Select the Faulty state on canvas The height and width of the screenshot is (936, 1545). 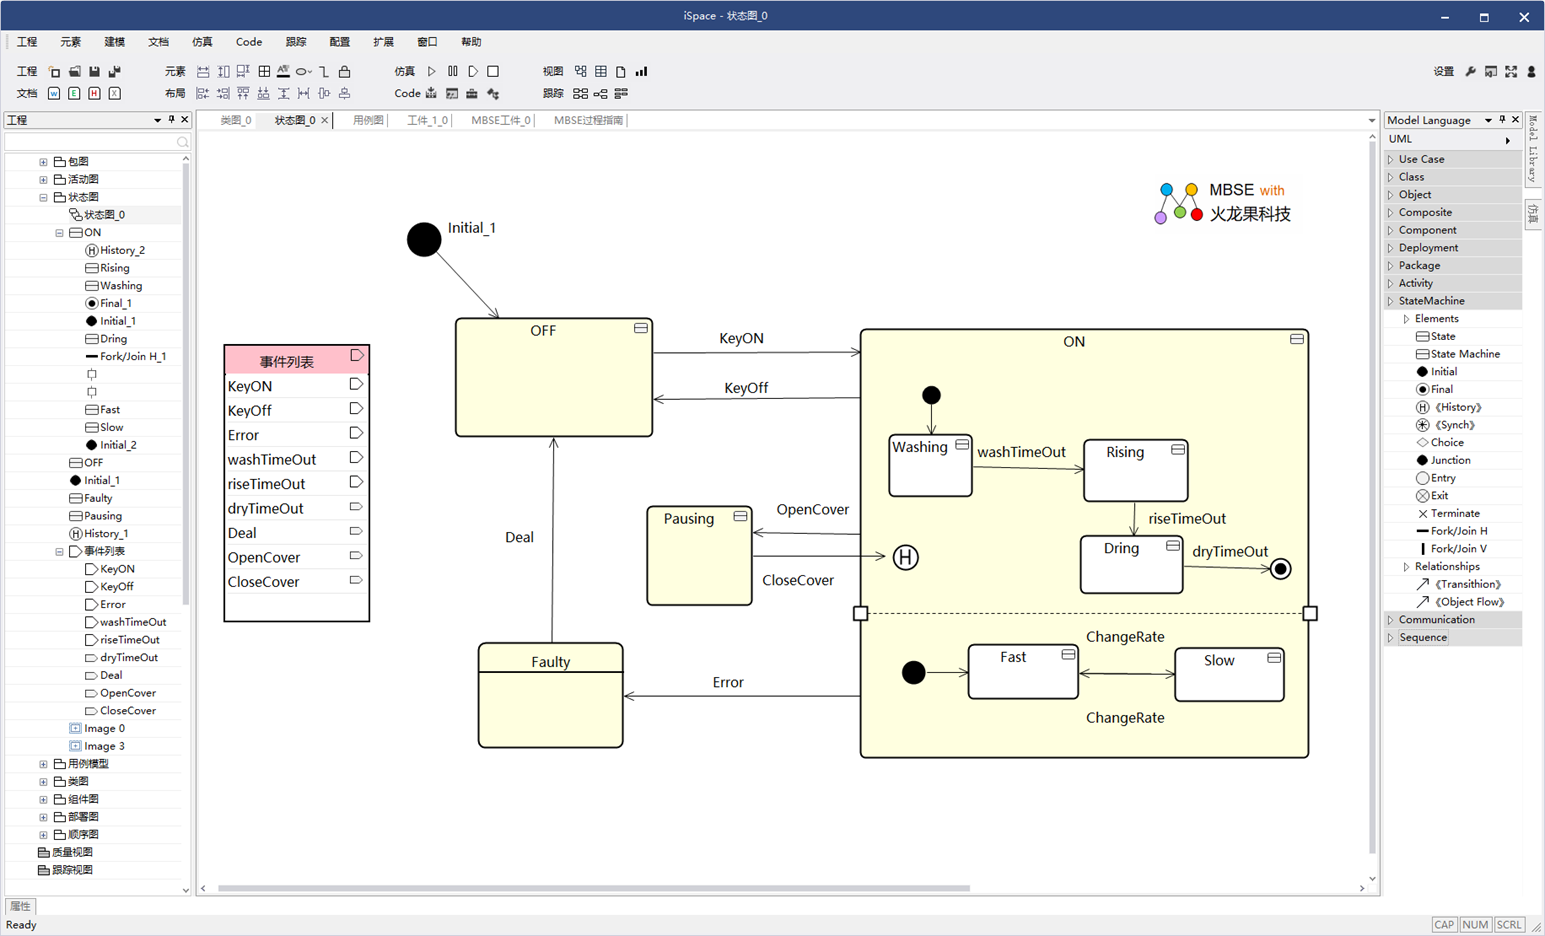pyautogui.click(x=550, y=695)
